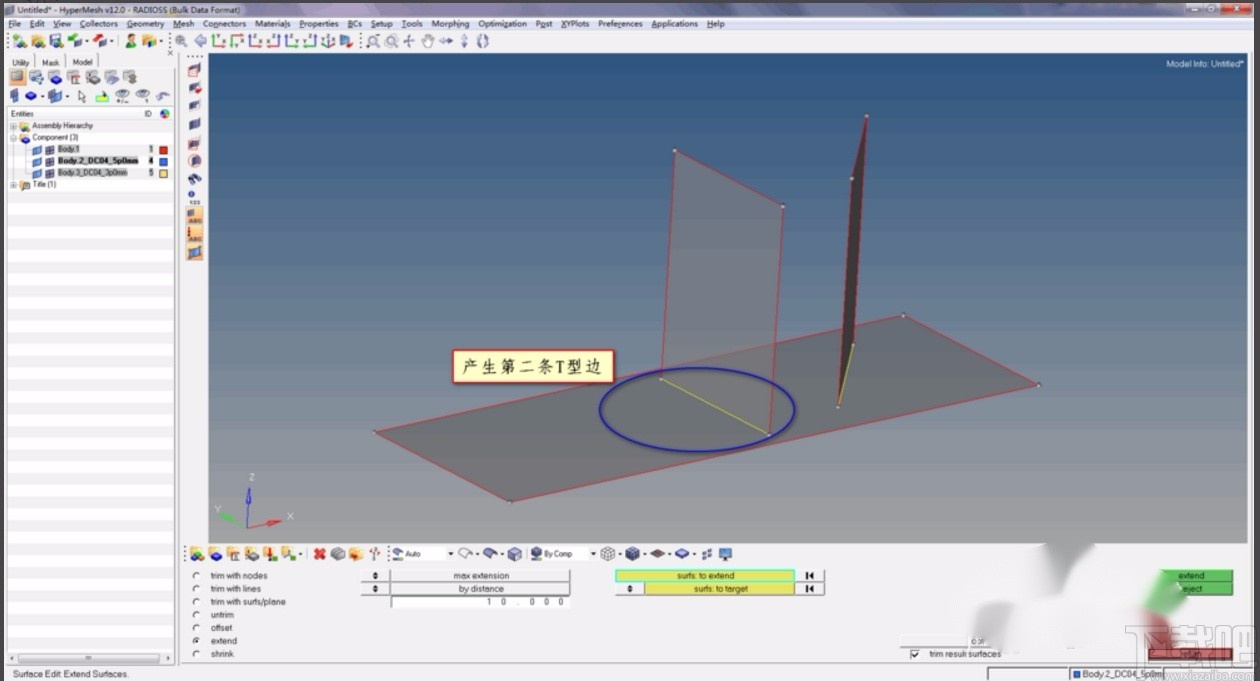Screen dimensions: 1260x681
Task: Click the monitor display icon in bottom toolbar
Action: 726,554
